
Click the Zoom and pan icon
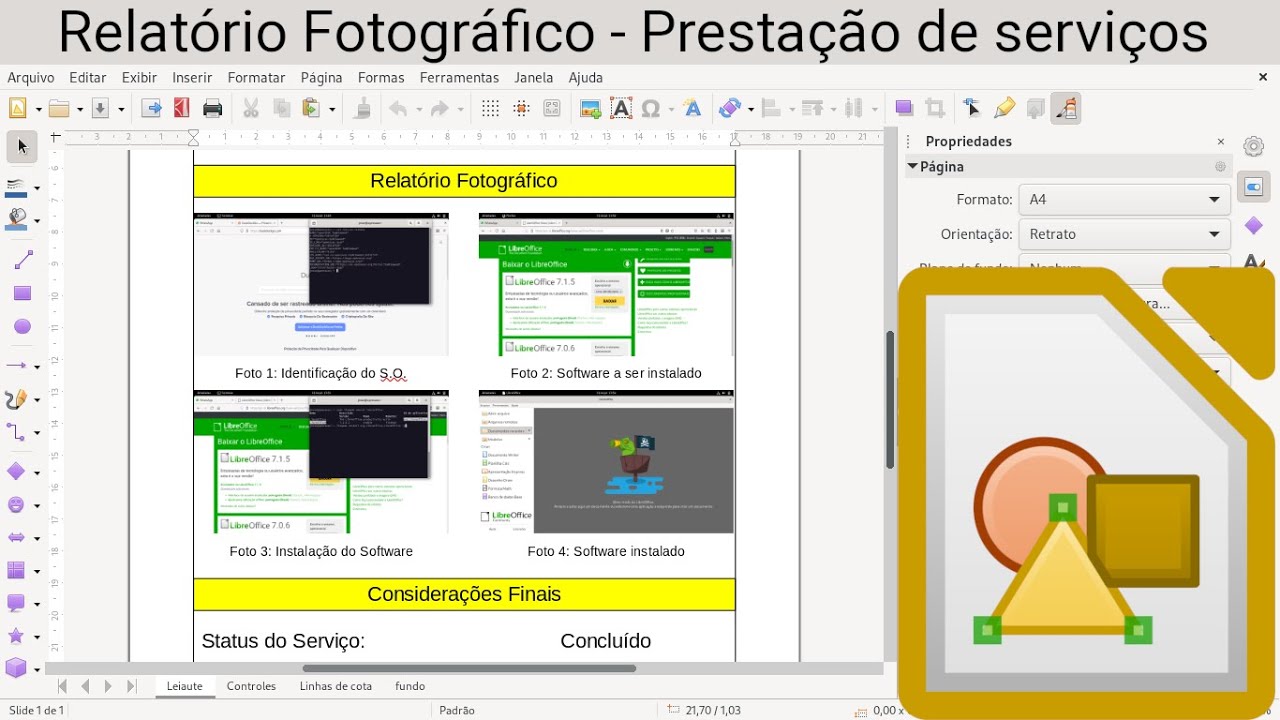tap(552, 108)
